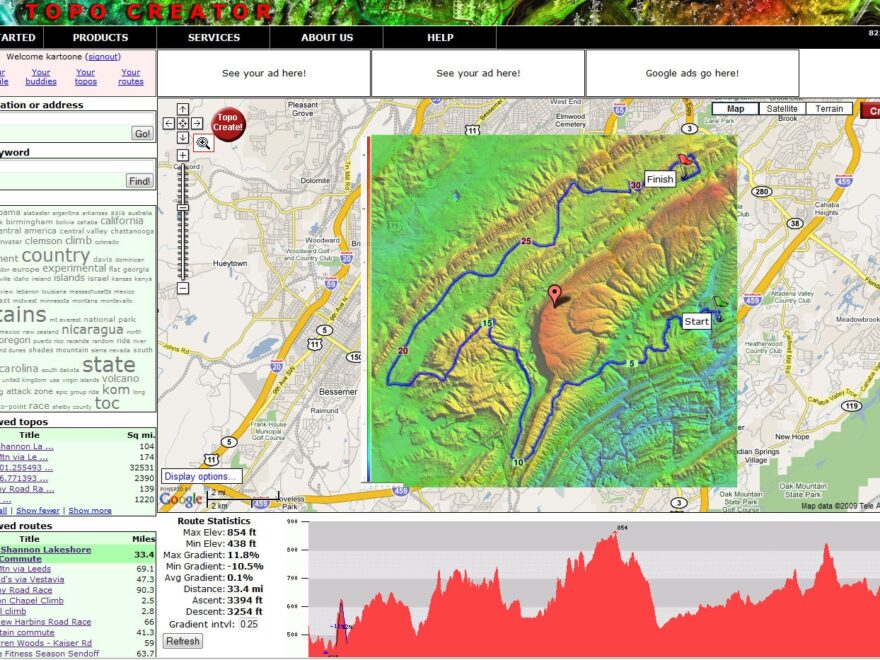Pan the map left with the arrow
Viewport: 880px width, 660px height.
[169, 123]
